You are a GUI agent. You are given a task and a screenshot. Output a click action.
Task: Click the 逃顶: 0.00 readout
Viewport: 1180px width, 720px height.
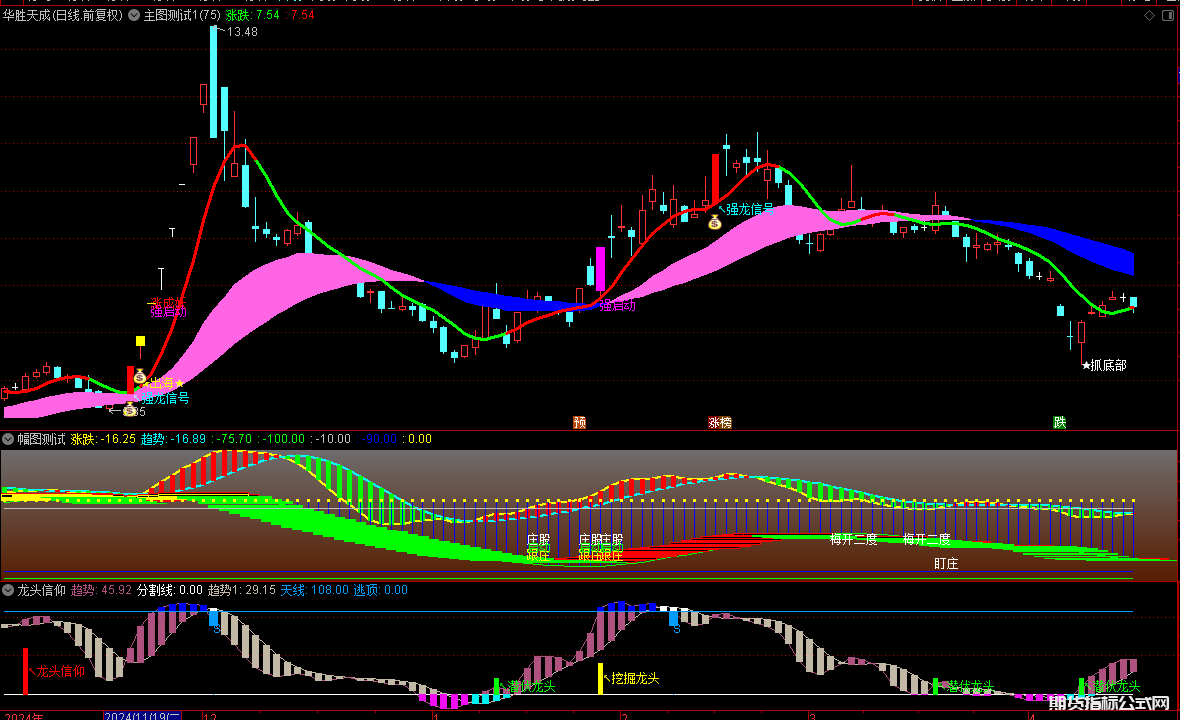[380, 590]
